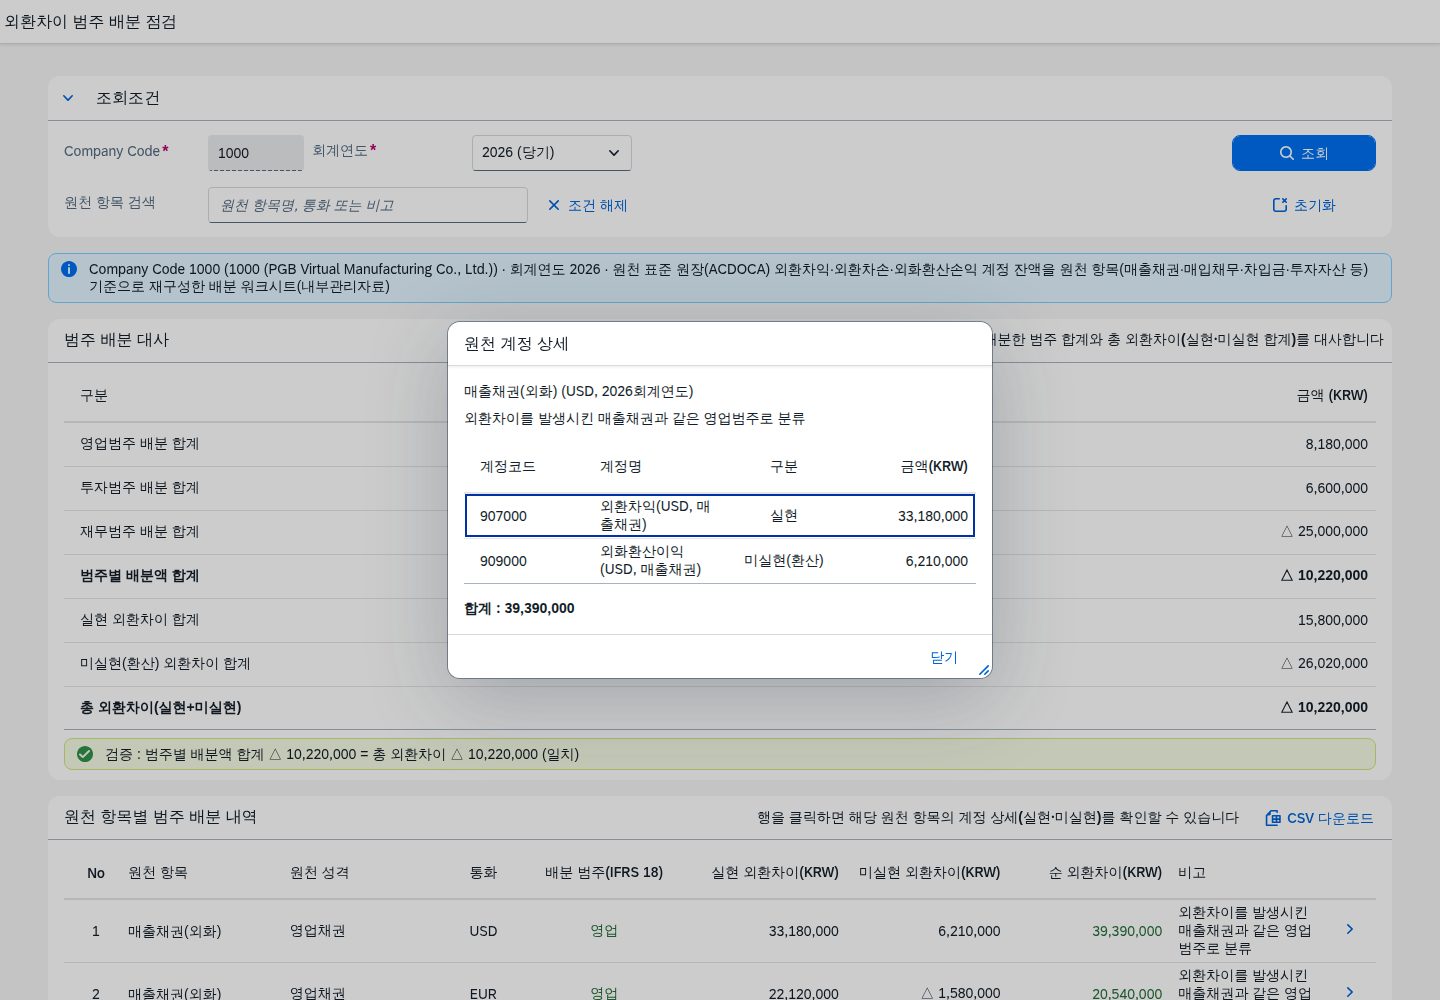Viewport: 1440px width, 1000px height.
Task: Click the 미실현(환산) cell in dialog
Action: click(784, 561)
